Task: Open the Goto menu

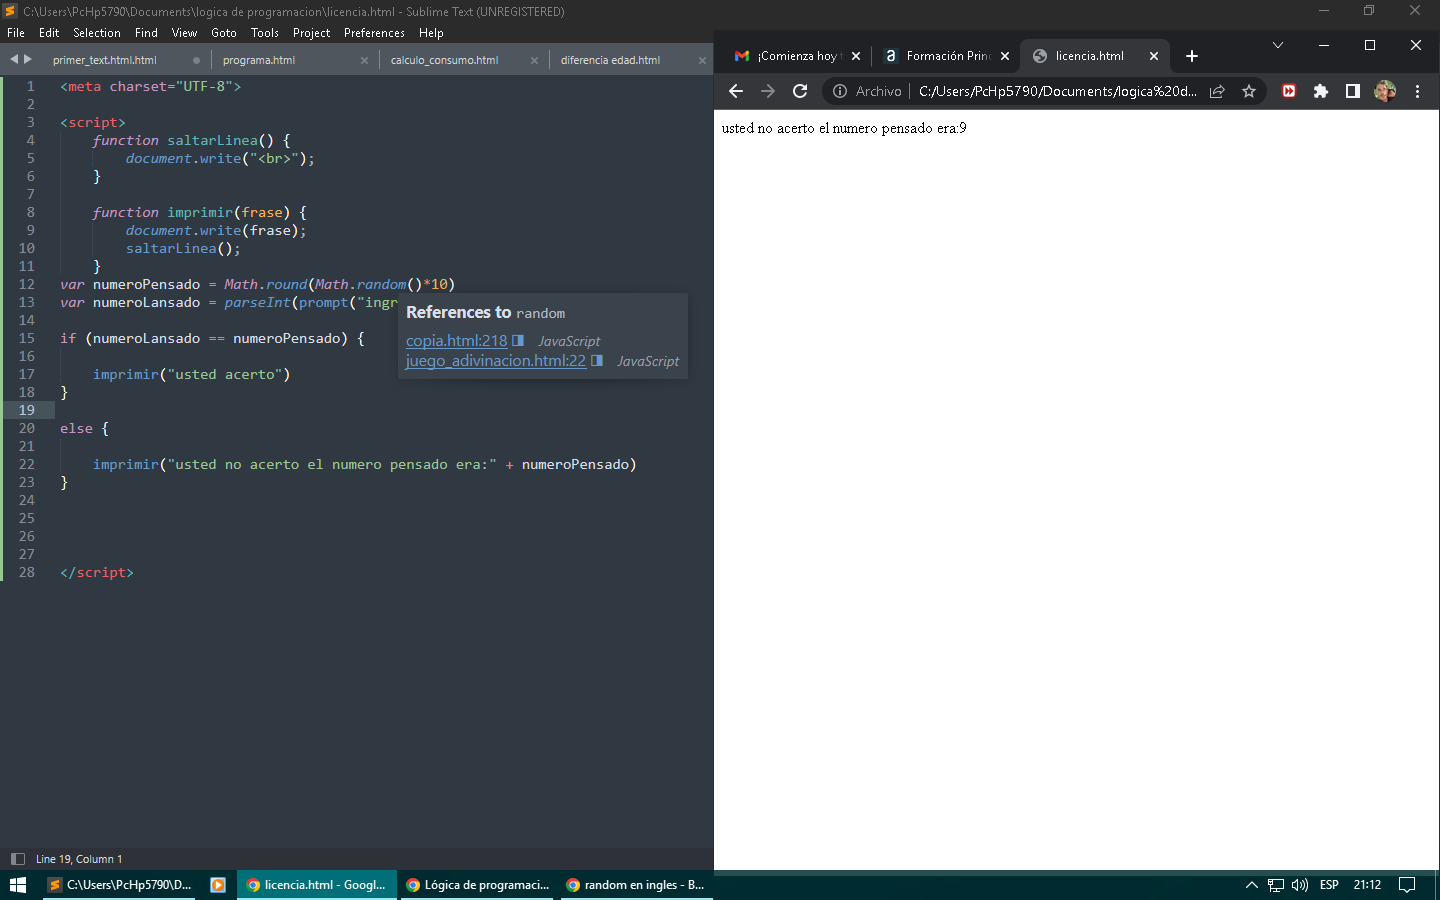Action: [x=224, y=33]
